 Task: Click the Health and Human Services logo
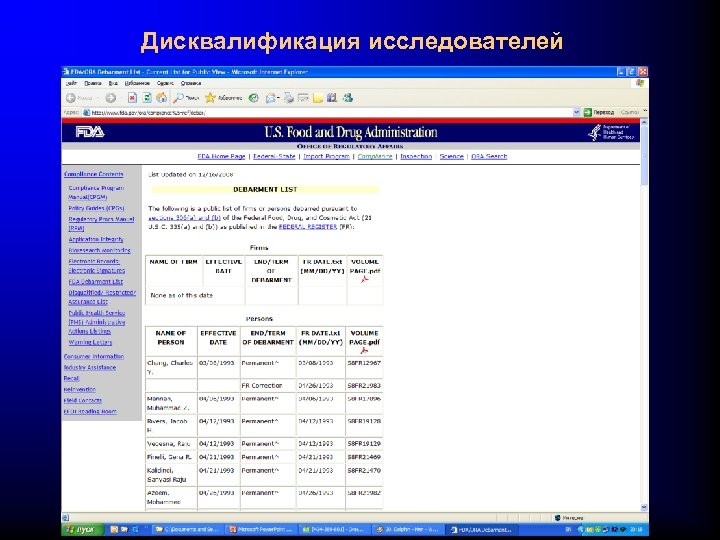(x=611, y=132)
